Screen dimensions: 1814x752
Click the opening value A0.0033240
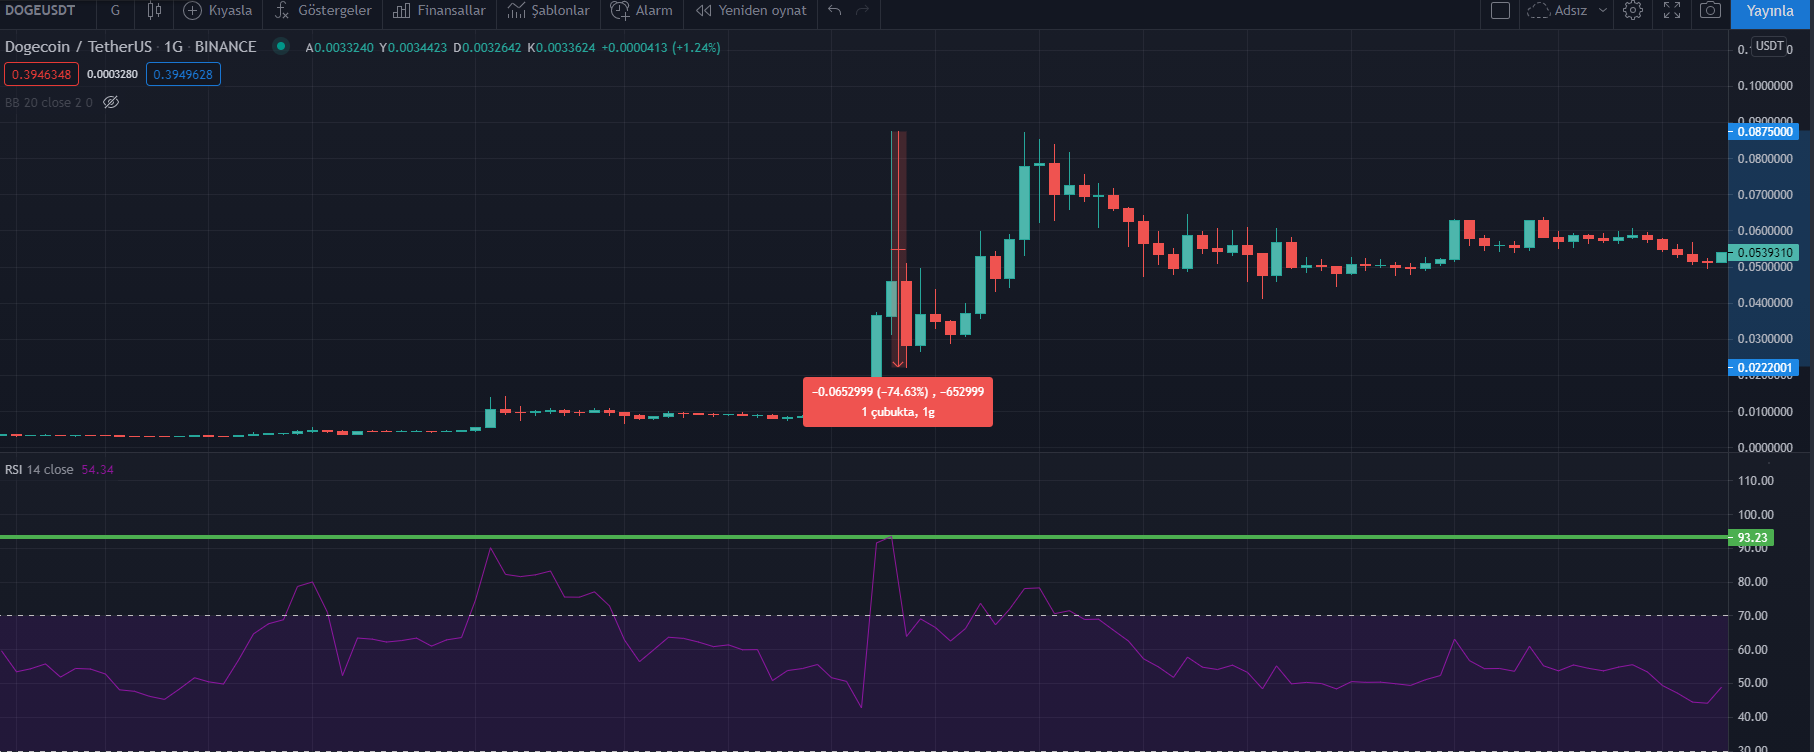339,48
